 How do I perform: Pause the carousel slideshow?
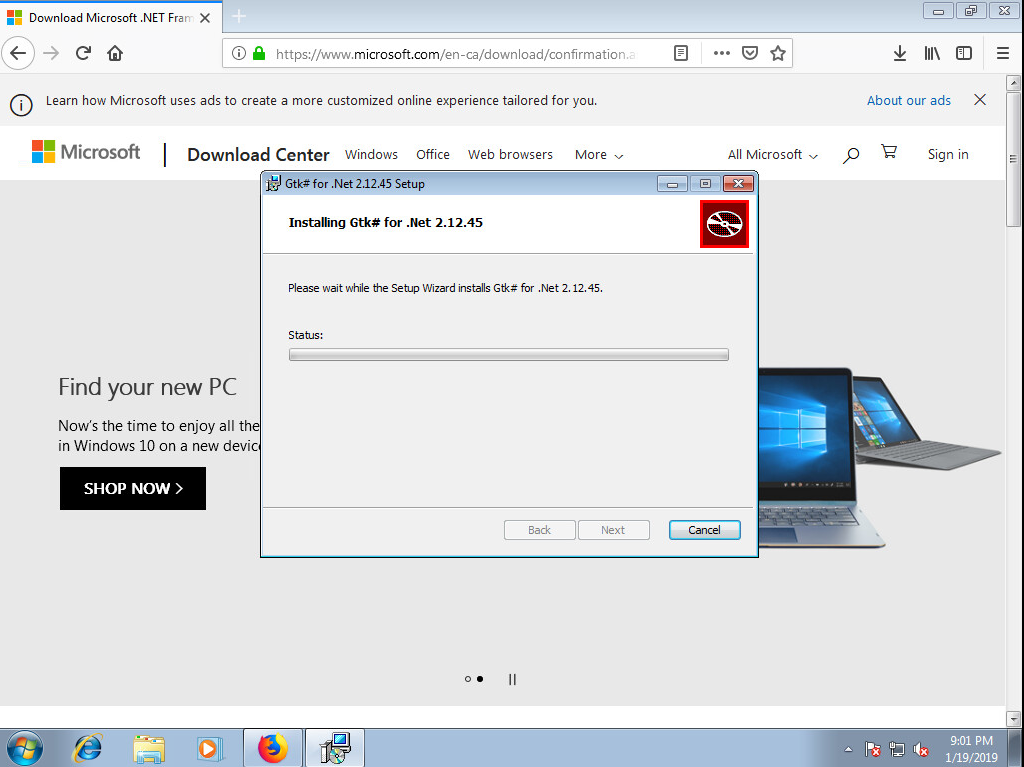coord(512,679)
